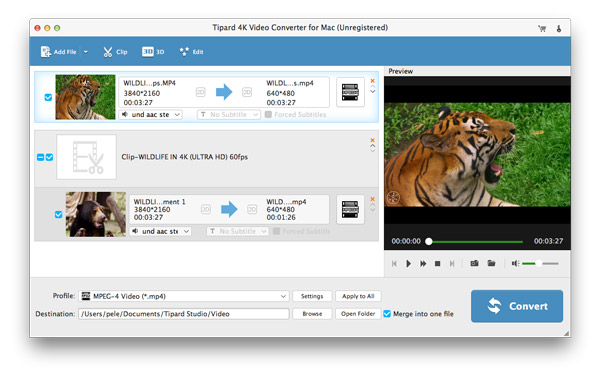Move the tiger video down in list
600x378 pixels.
point(372,92)
